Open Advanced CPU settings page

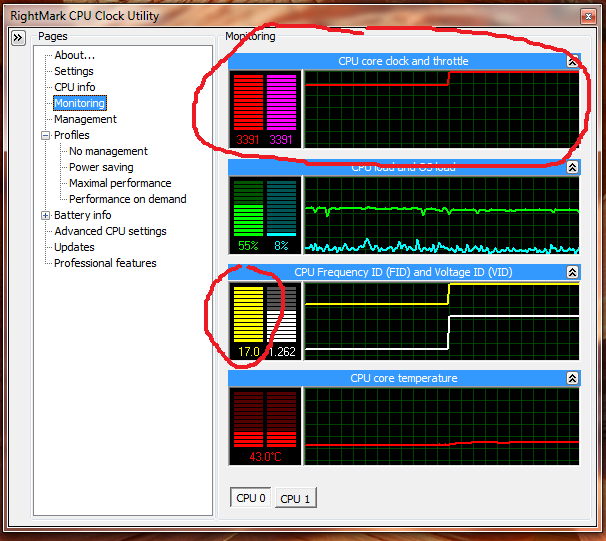110,231
